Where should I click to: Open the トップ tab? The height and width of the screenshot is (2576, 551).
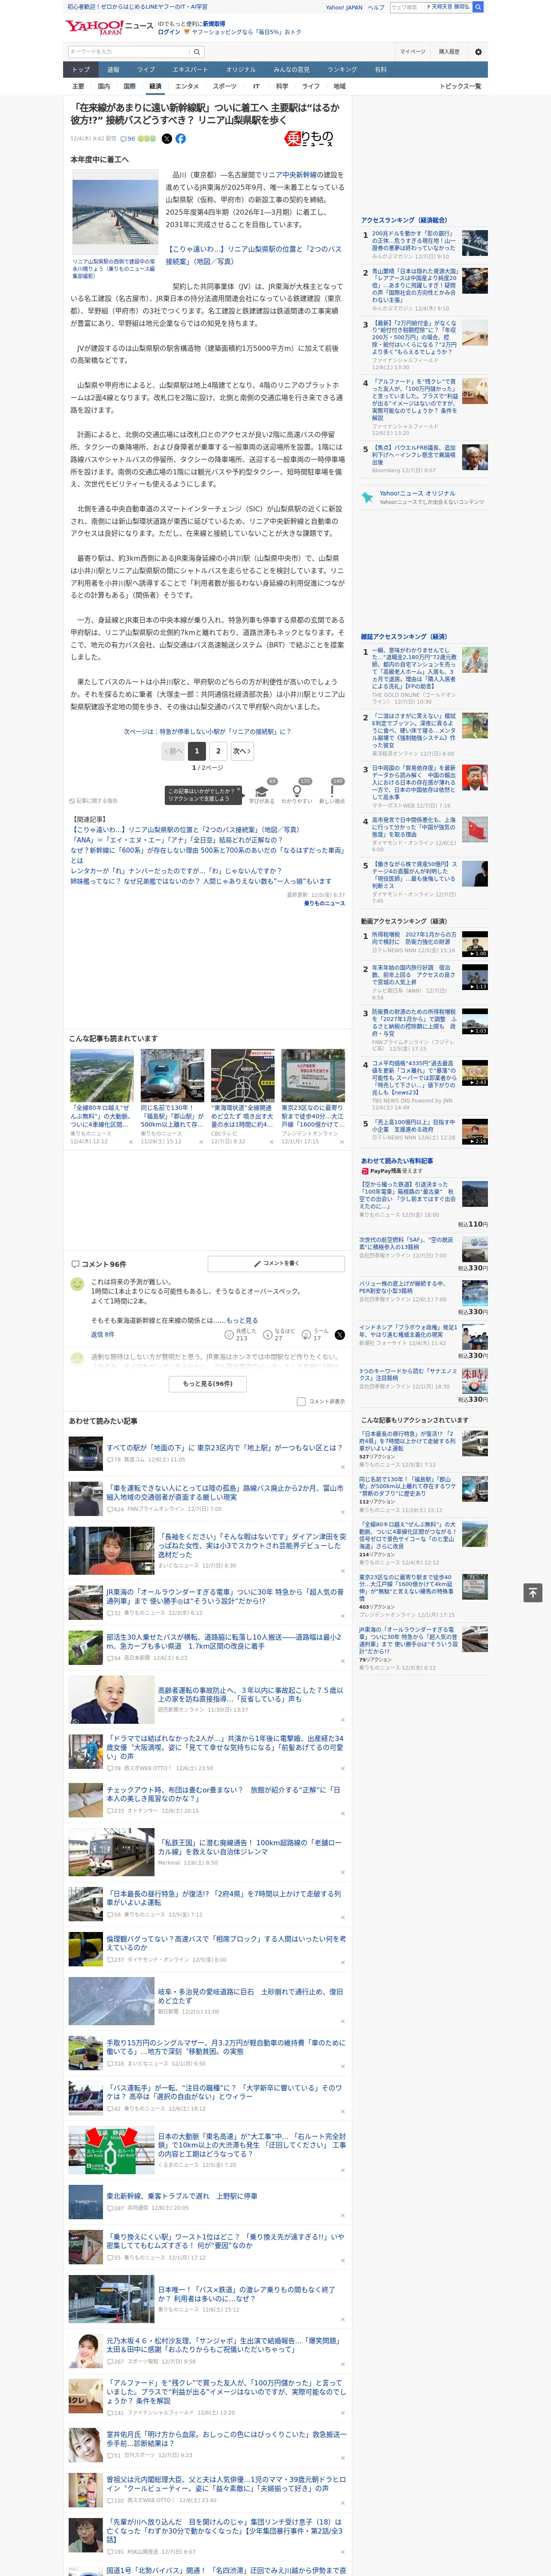click(x=81, y=69)
